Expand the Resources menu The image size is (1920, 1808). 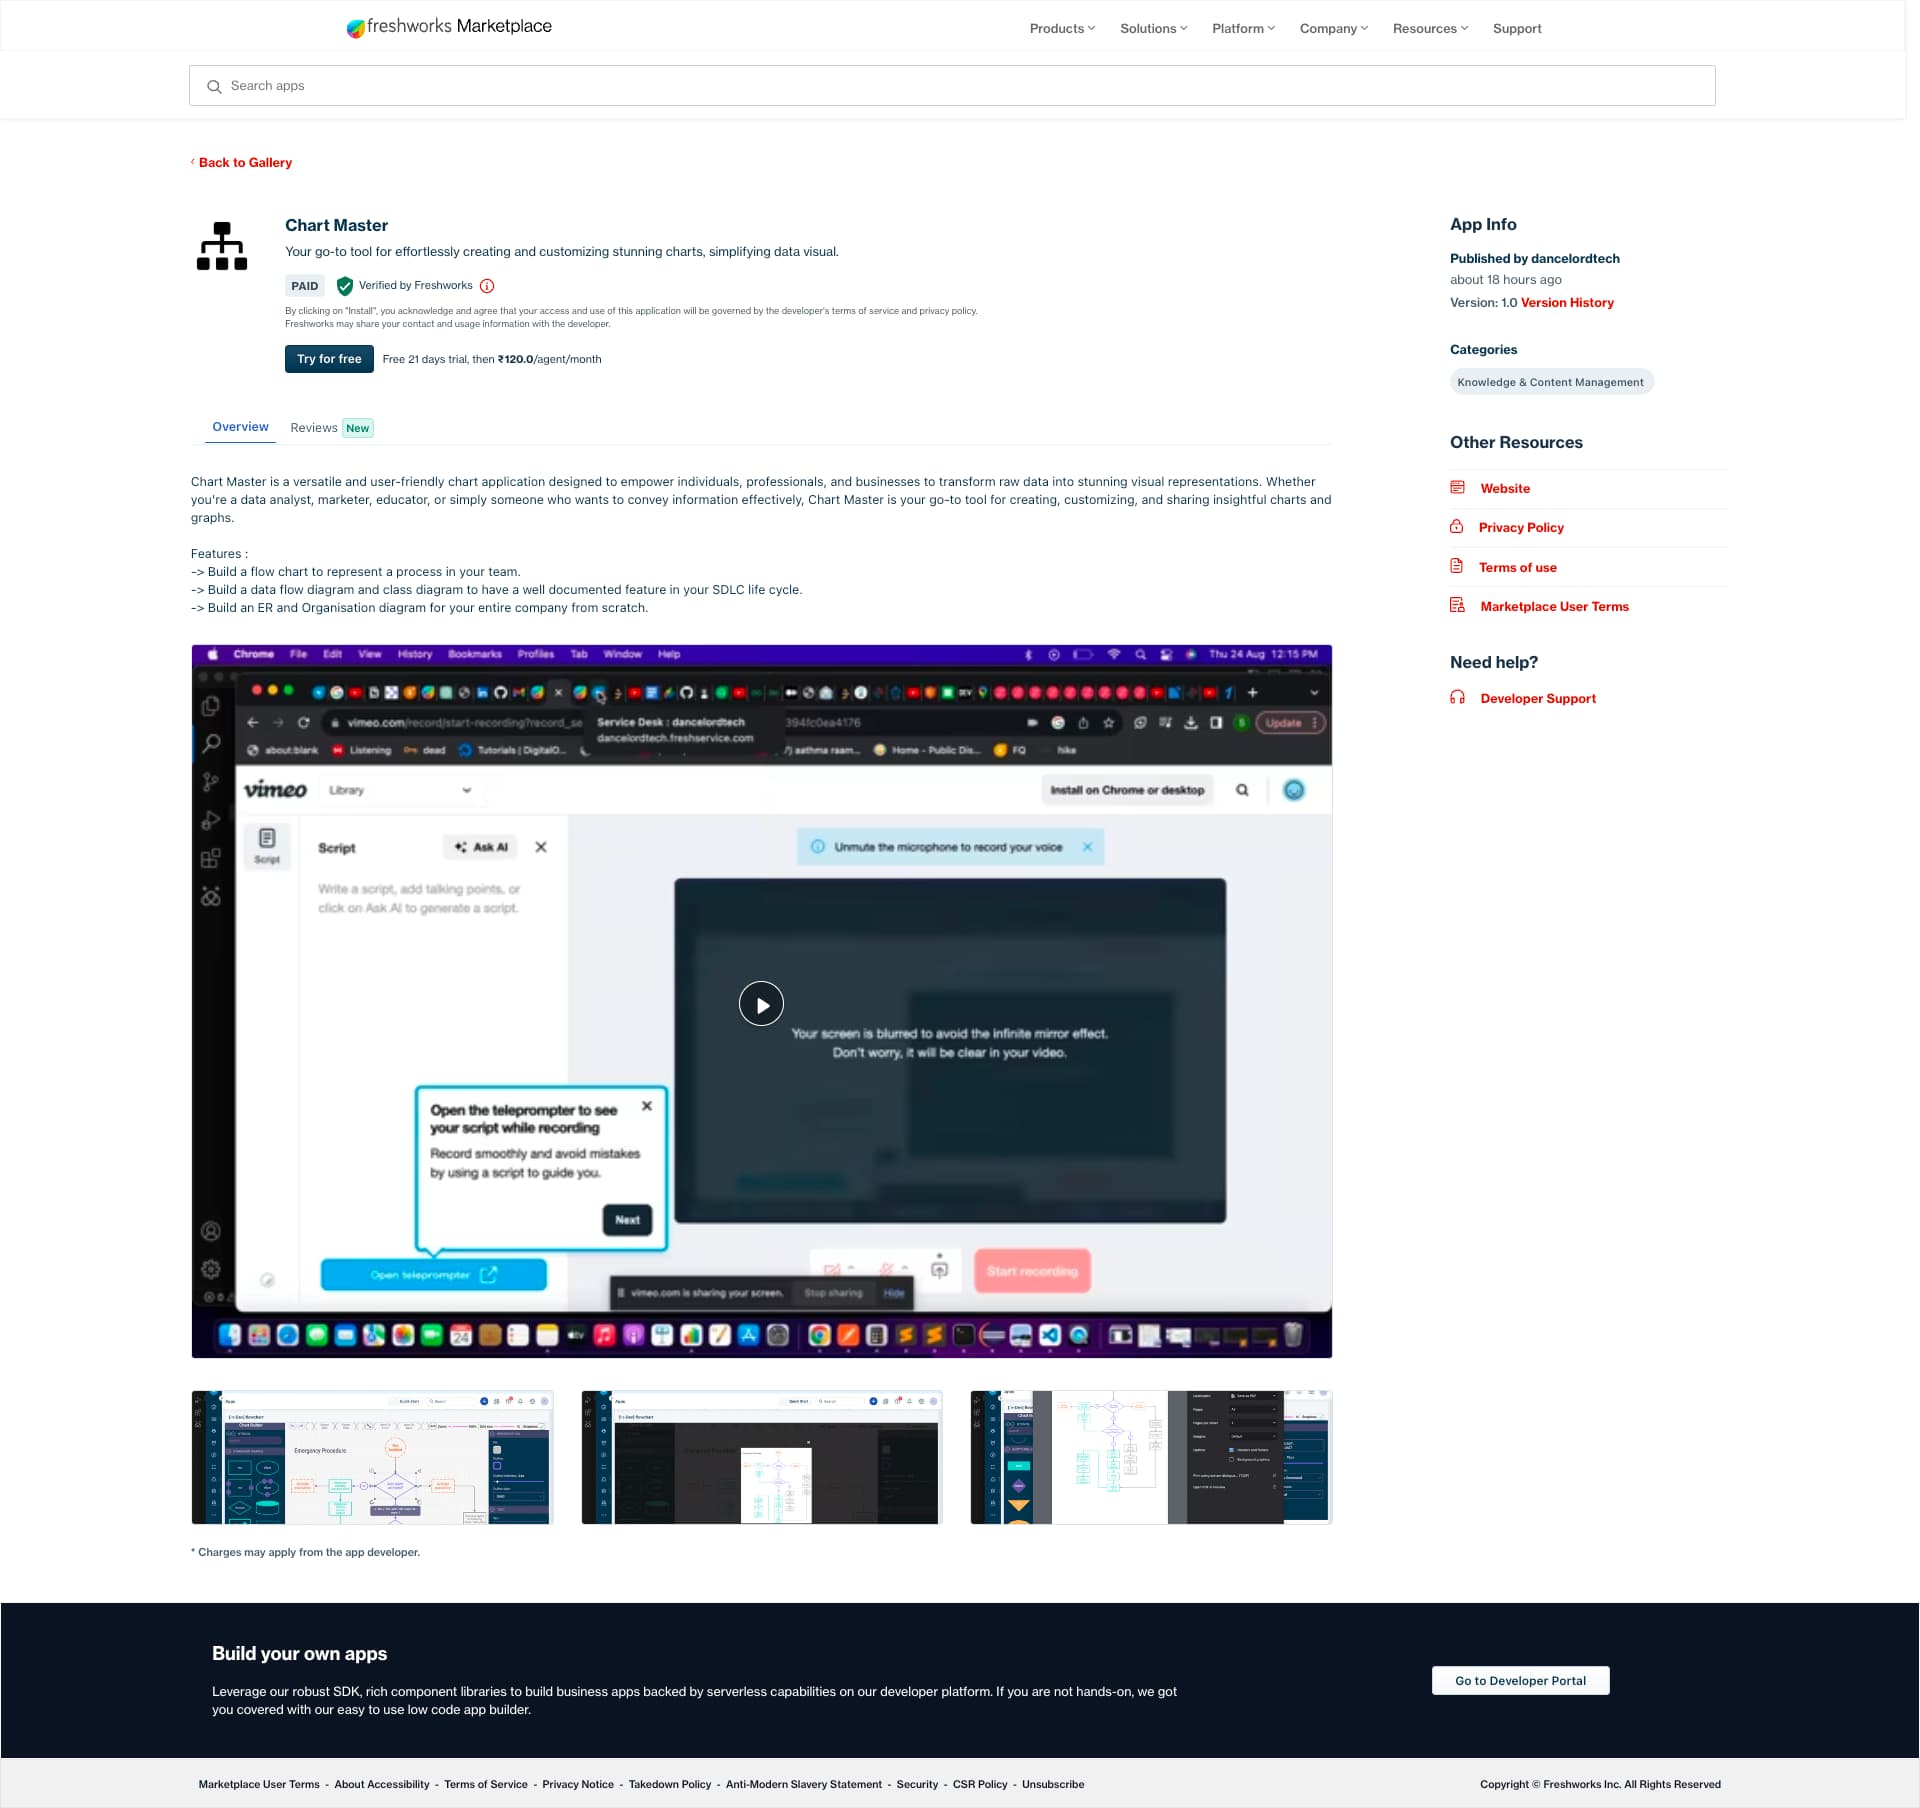click(x=1431, y=28)
